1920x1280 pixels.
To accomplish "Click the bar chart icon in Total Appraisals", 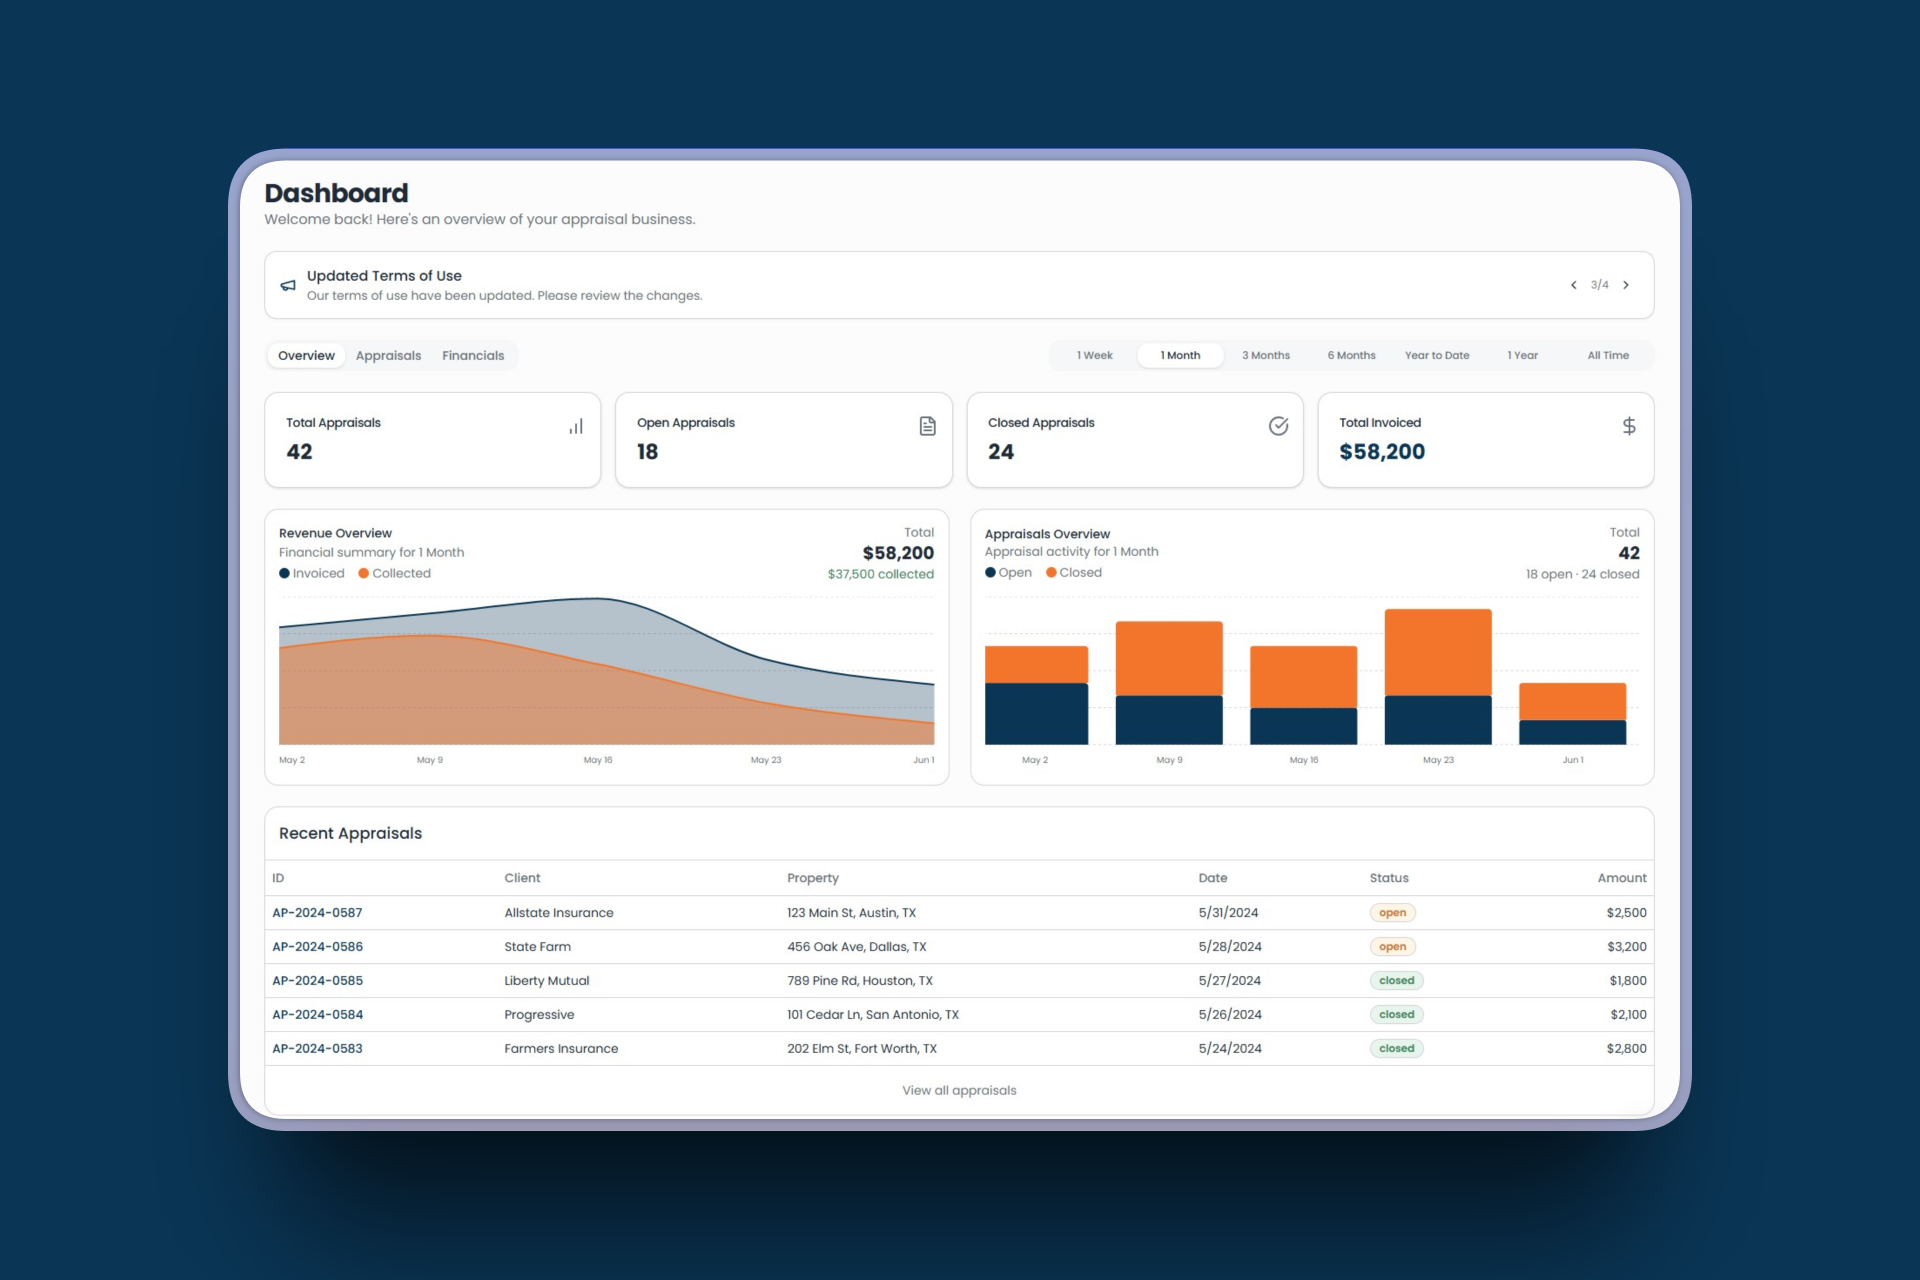I will (576, 426).
